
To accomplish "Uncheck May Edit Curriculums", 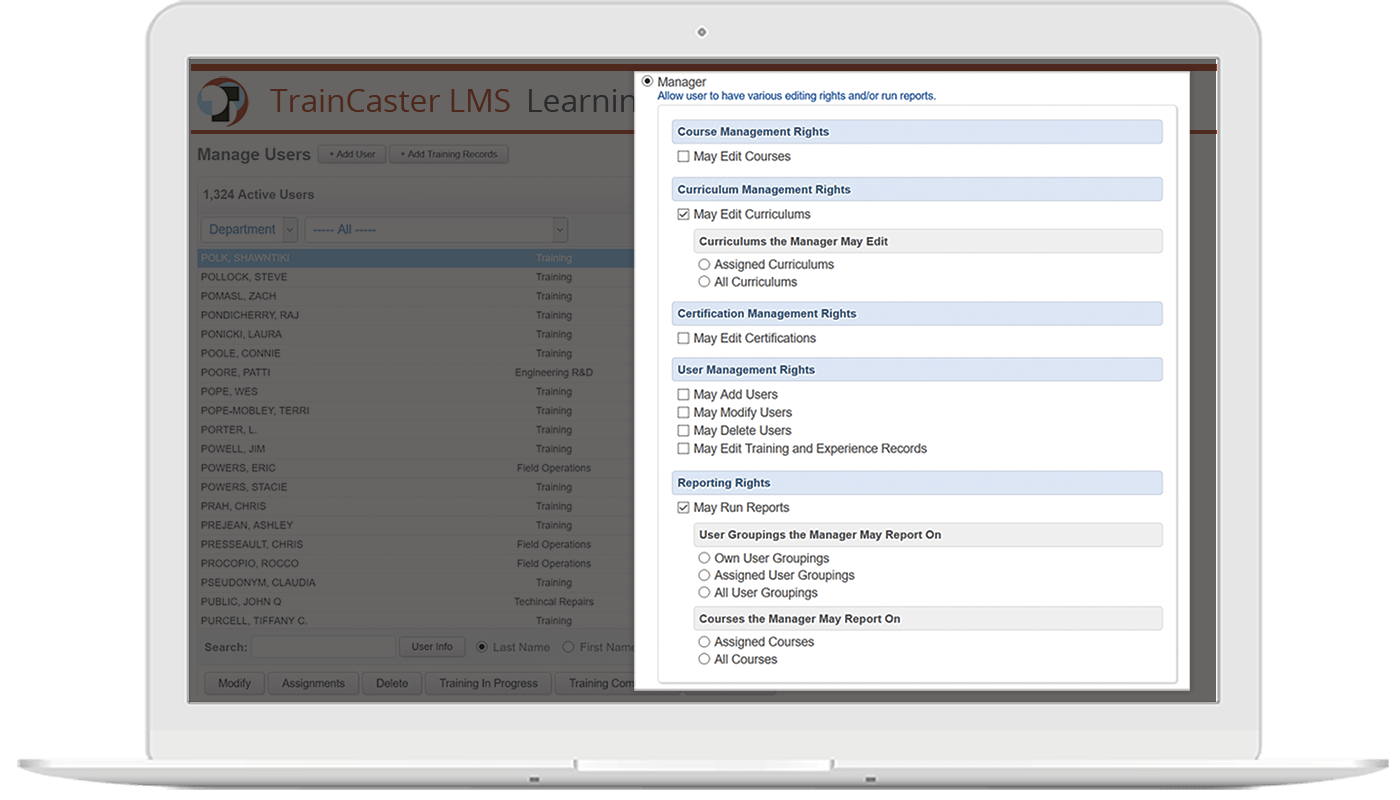I will click(683, 215).
